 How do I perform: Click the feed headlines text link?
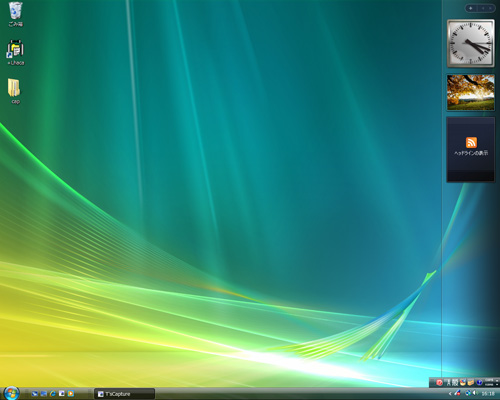coord(471,153)
